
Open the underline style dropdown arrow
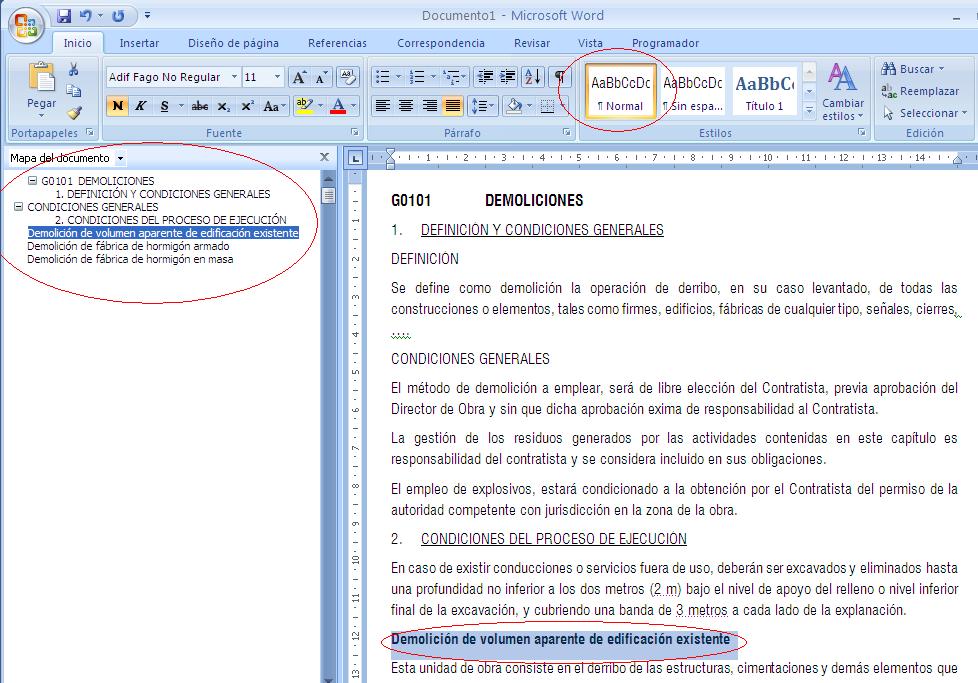click(181, 106)
